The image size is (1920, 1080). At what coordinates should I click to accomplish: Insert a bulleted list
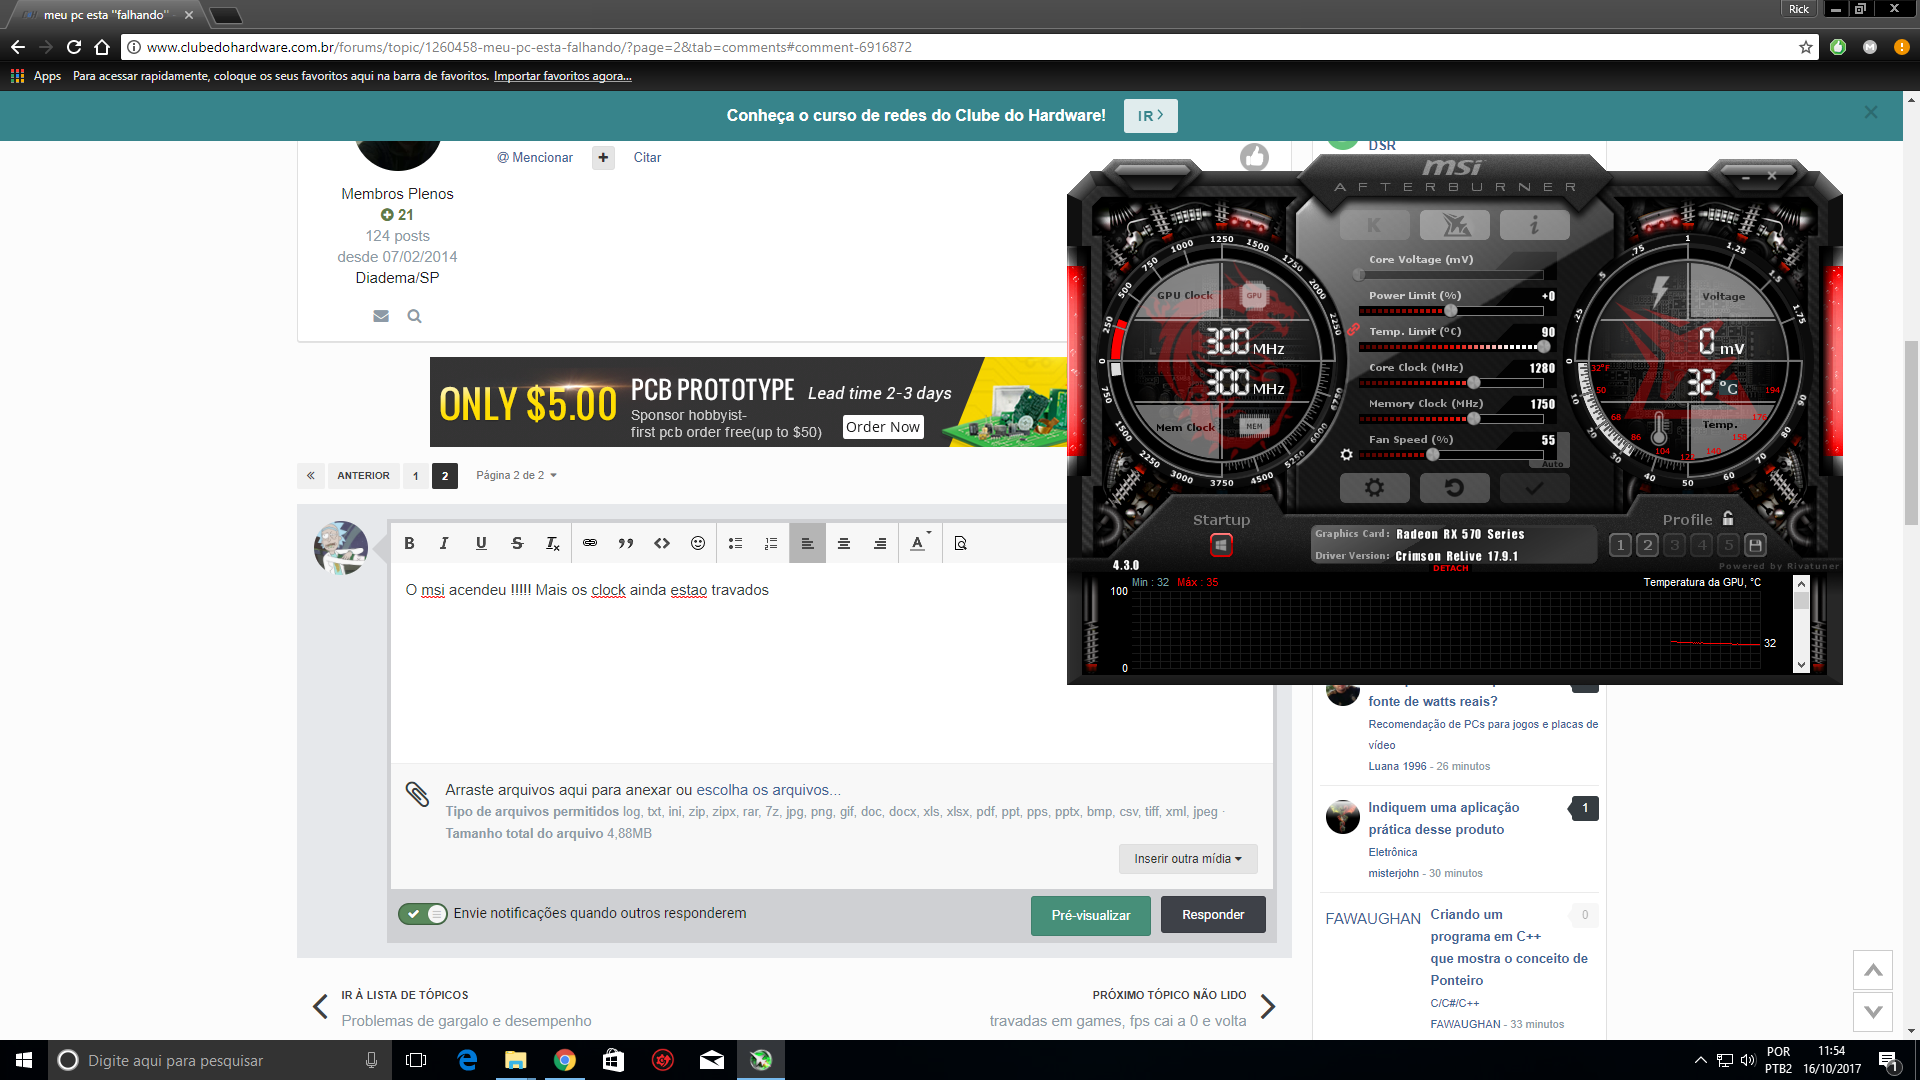[735, 543]
